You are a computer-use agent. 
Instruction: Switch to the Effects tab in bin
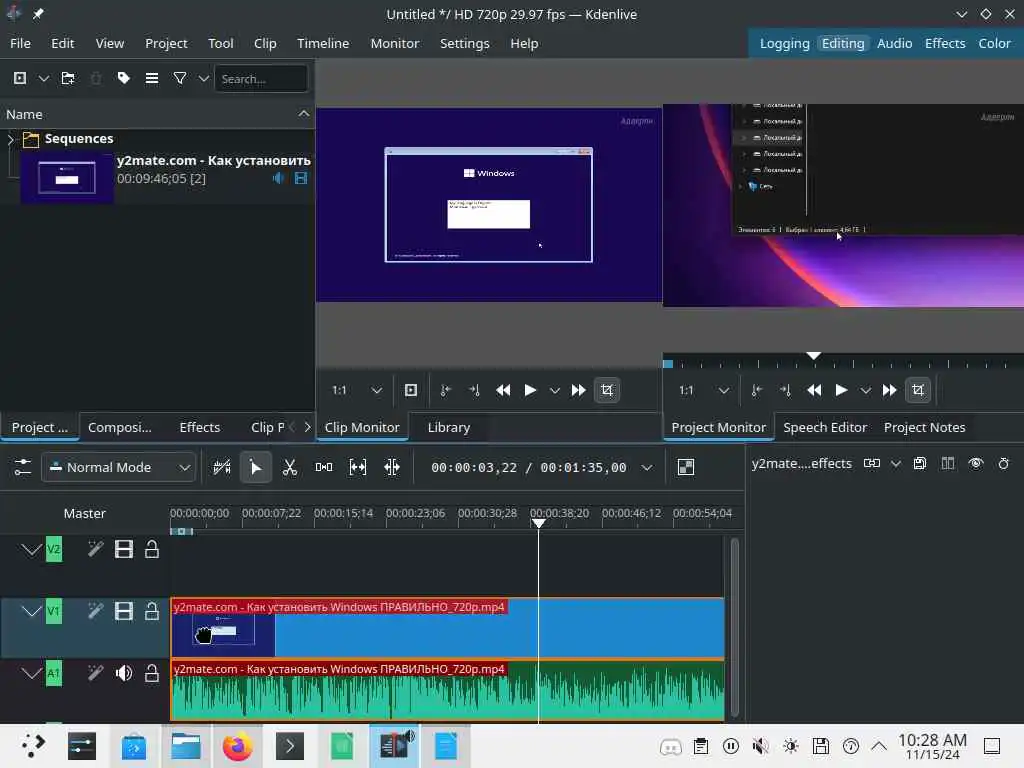click(x=199, y=427)
